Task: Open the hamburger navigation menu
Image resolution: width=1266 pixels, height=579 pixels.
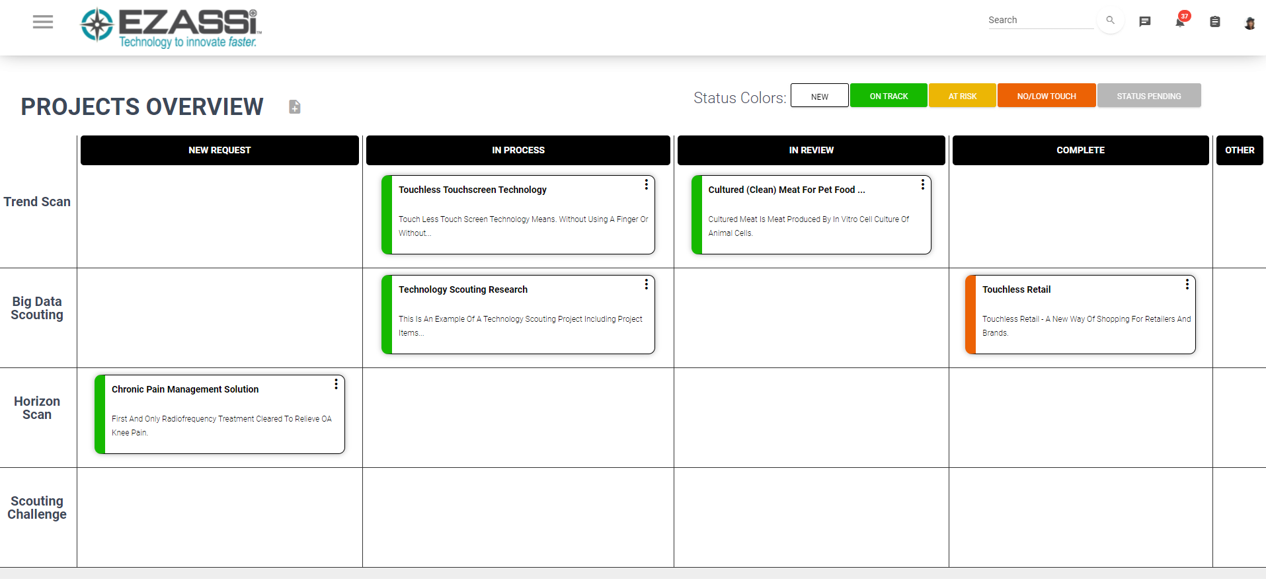Action: (x=43, y=22)
